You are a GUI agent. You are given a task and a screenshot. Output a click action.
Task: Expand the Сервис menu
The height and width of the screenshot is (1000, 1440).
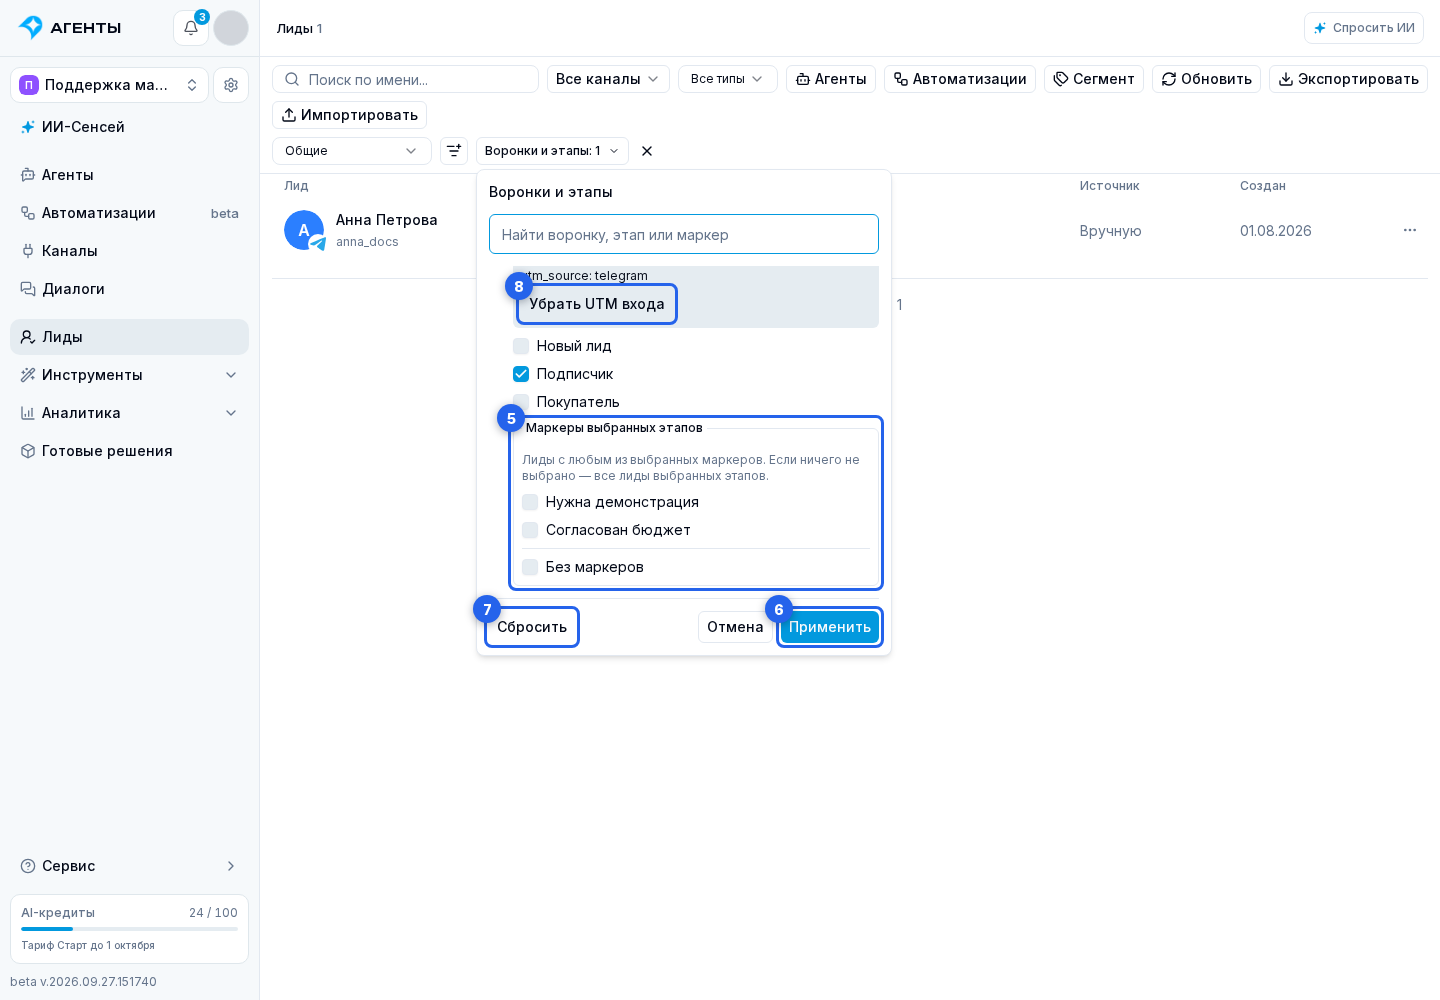[130, 866]
